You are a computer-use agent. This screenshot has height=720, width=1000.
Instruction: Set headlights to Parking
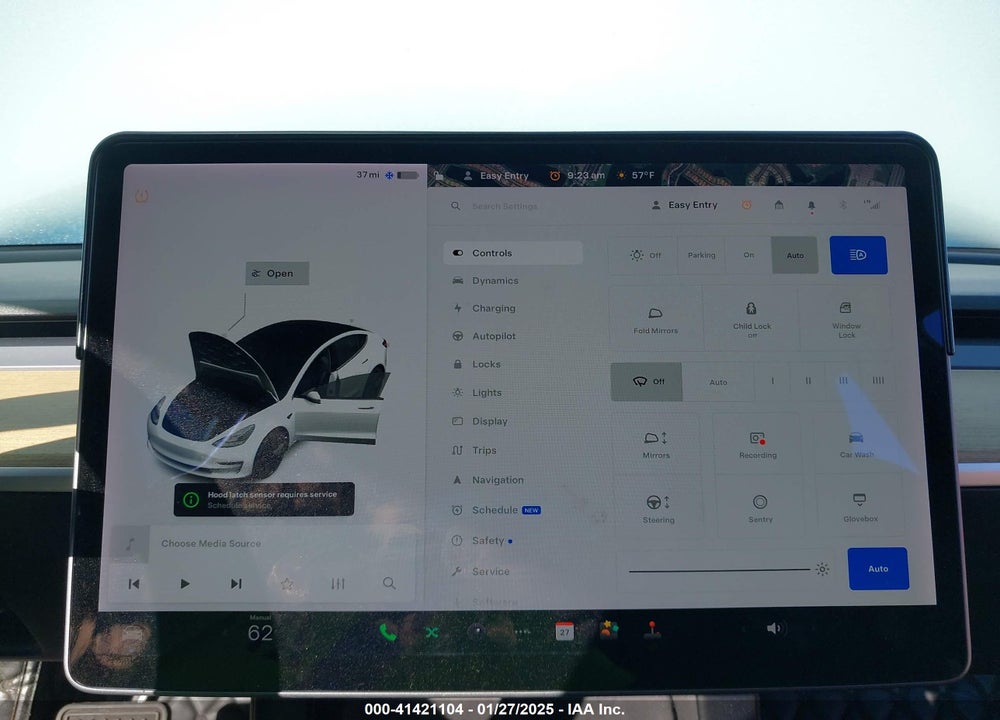pos(701,255)
